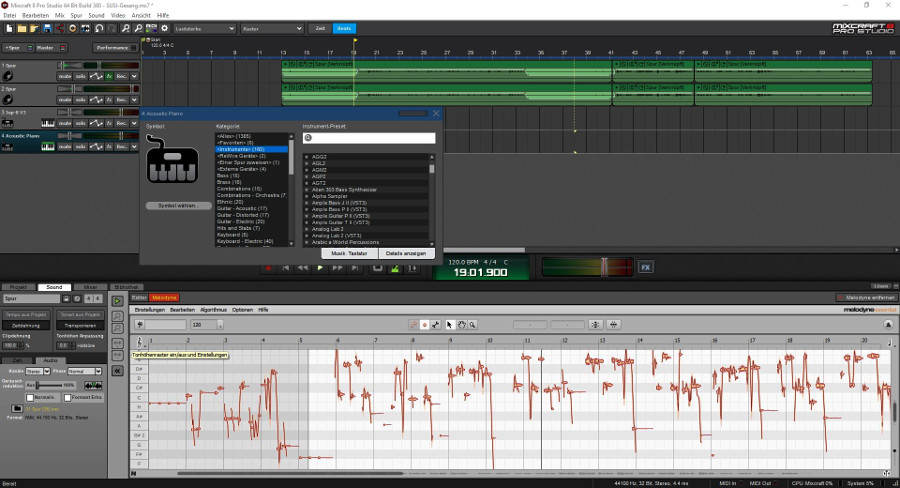Arm Rec. on Acoustic Piano track
Image resolution: width=900 pixels, height=488 pixels.
(x=122, y=146)
